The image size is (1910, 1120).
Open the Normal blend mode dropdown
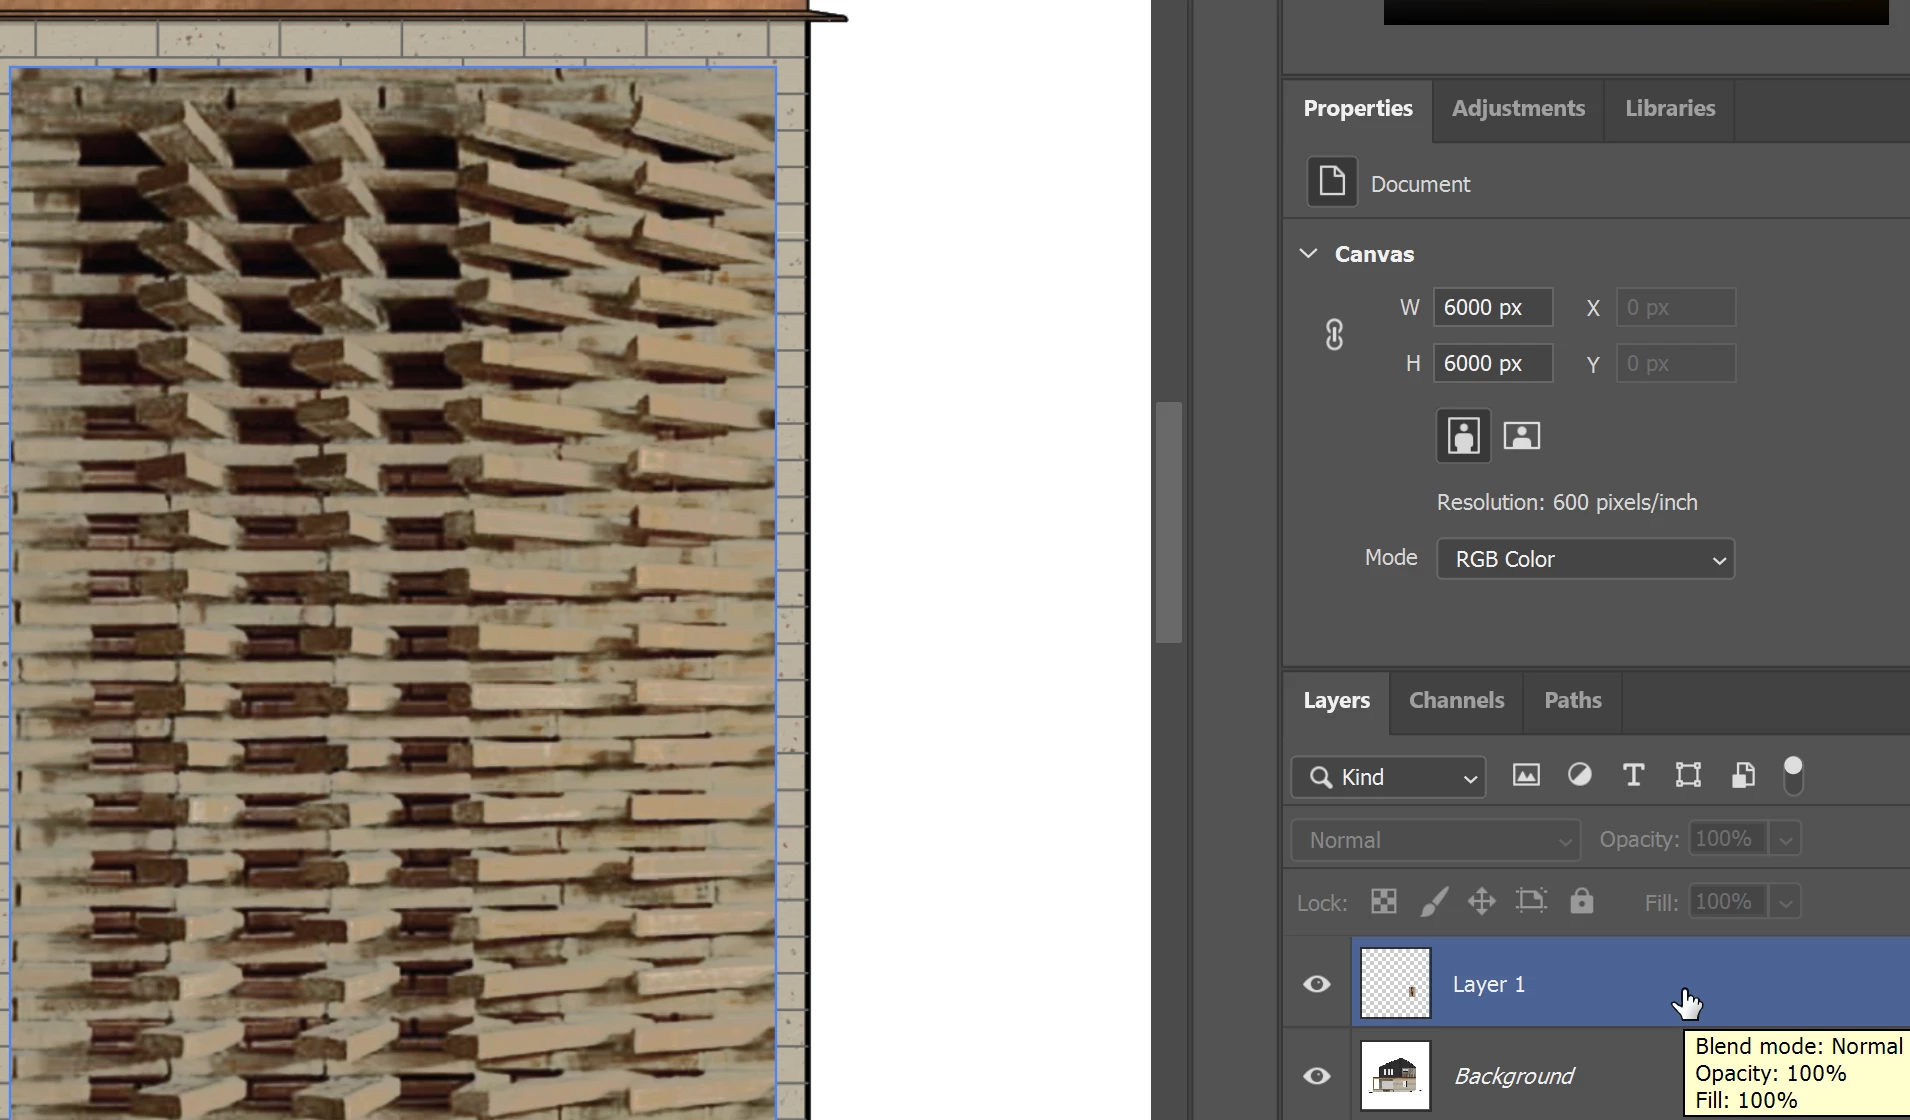click(1436, 840)
